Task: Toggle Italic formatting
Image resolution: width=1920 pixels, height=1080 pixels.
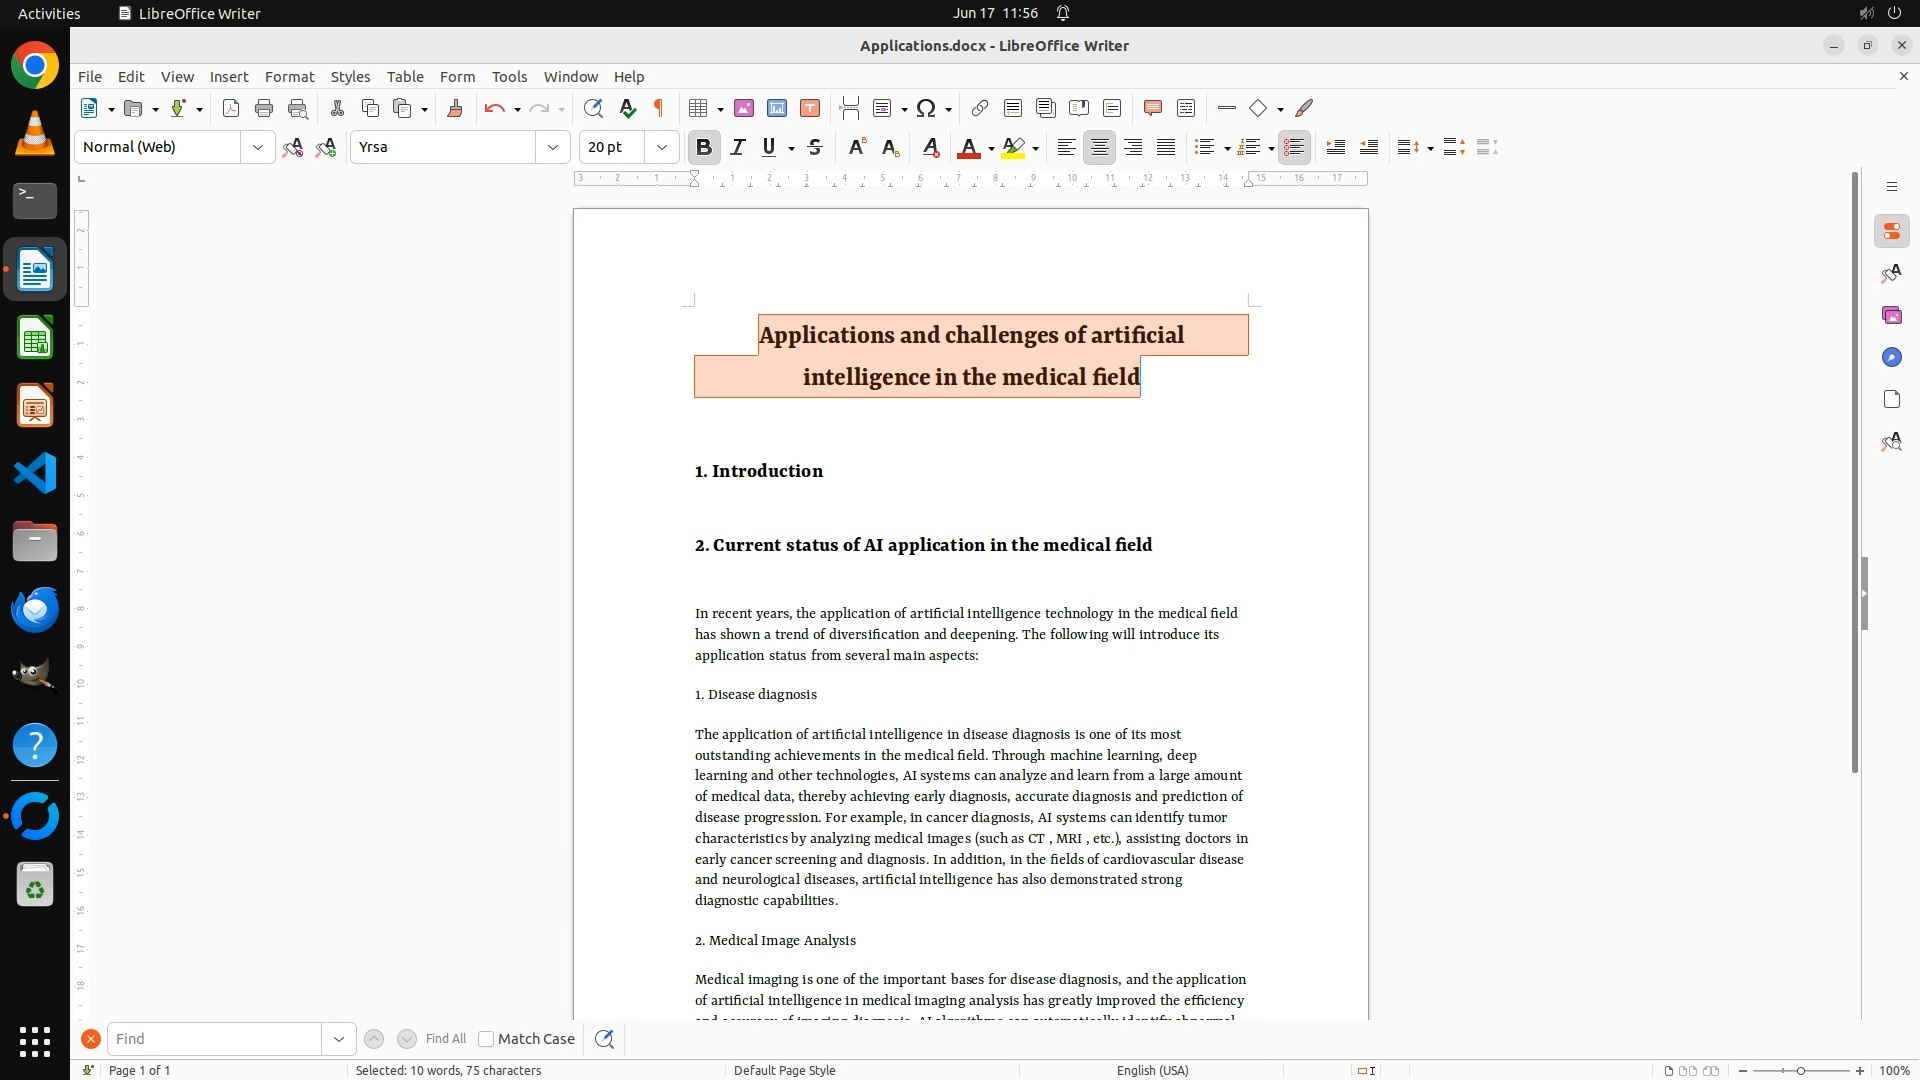Action: [x=737, y=147]
